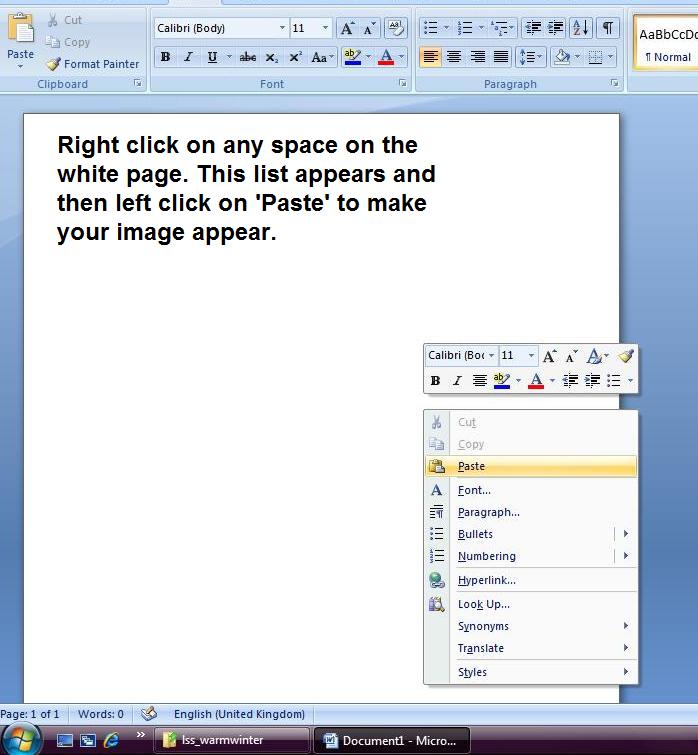Image resolution: width=698 pixels, height=755 pixels.
Task: Click English (United Kingdom) language indicator
Action: [239, 714]
